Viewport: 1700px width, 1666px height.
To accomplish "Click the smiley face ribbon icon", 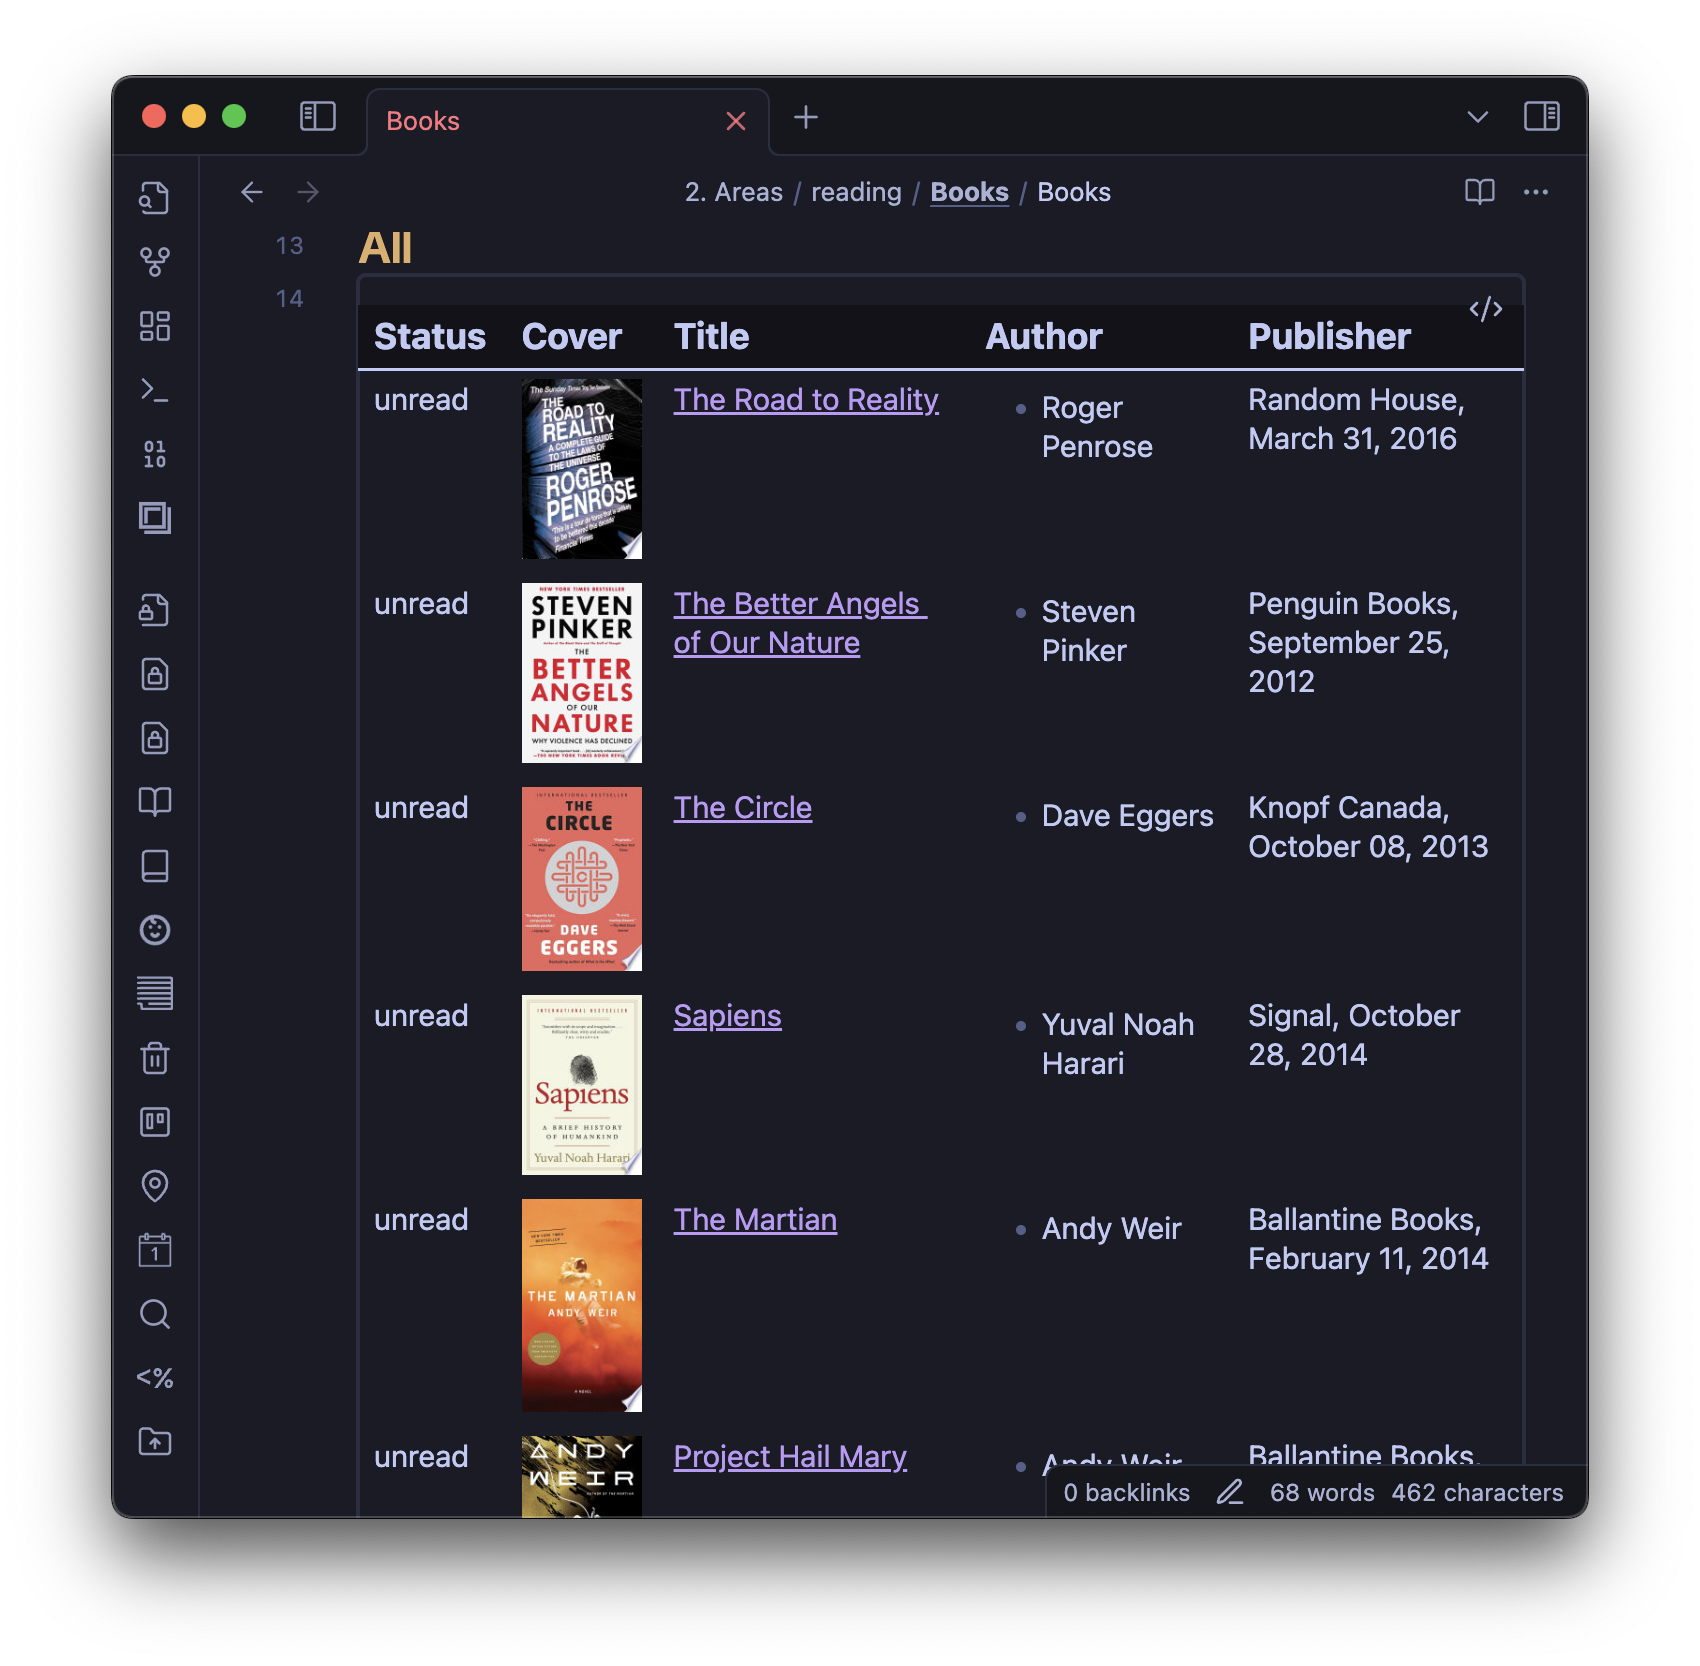I will [x=154, y=930].
